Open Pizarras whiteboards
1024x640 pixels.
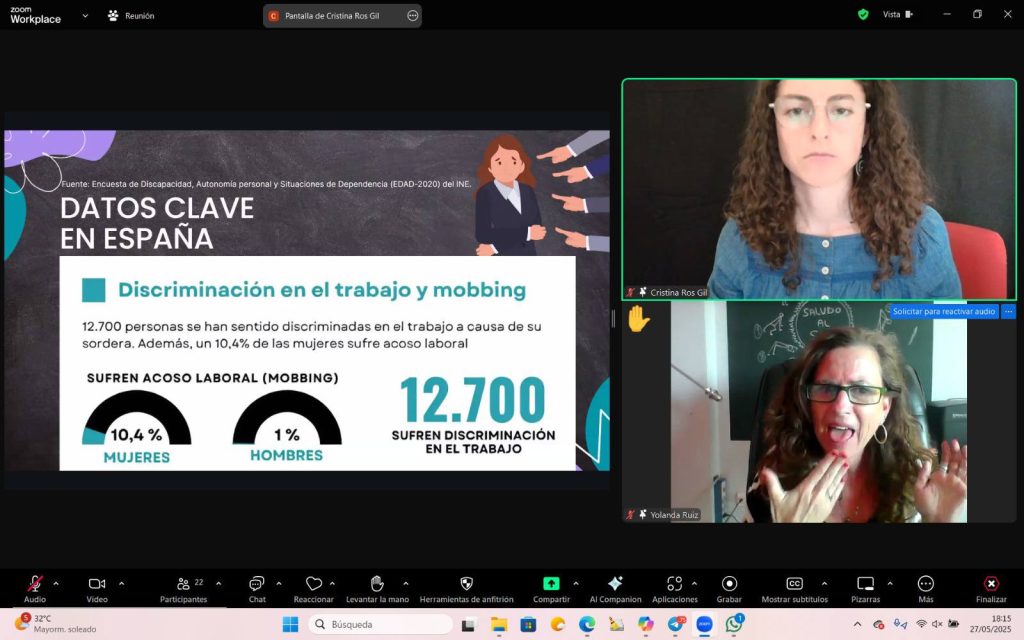pos(865,588)
